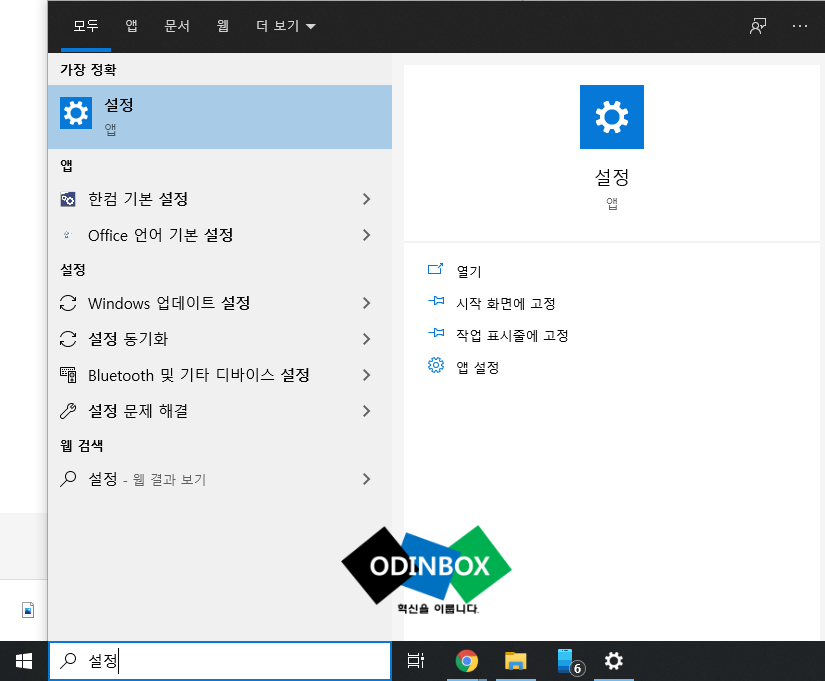Image resolution: width=825 pixels, height=681 pixels.
Task: Click the feedback person icon
Action: [758, 26]
